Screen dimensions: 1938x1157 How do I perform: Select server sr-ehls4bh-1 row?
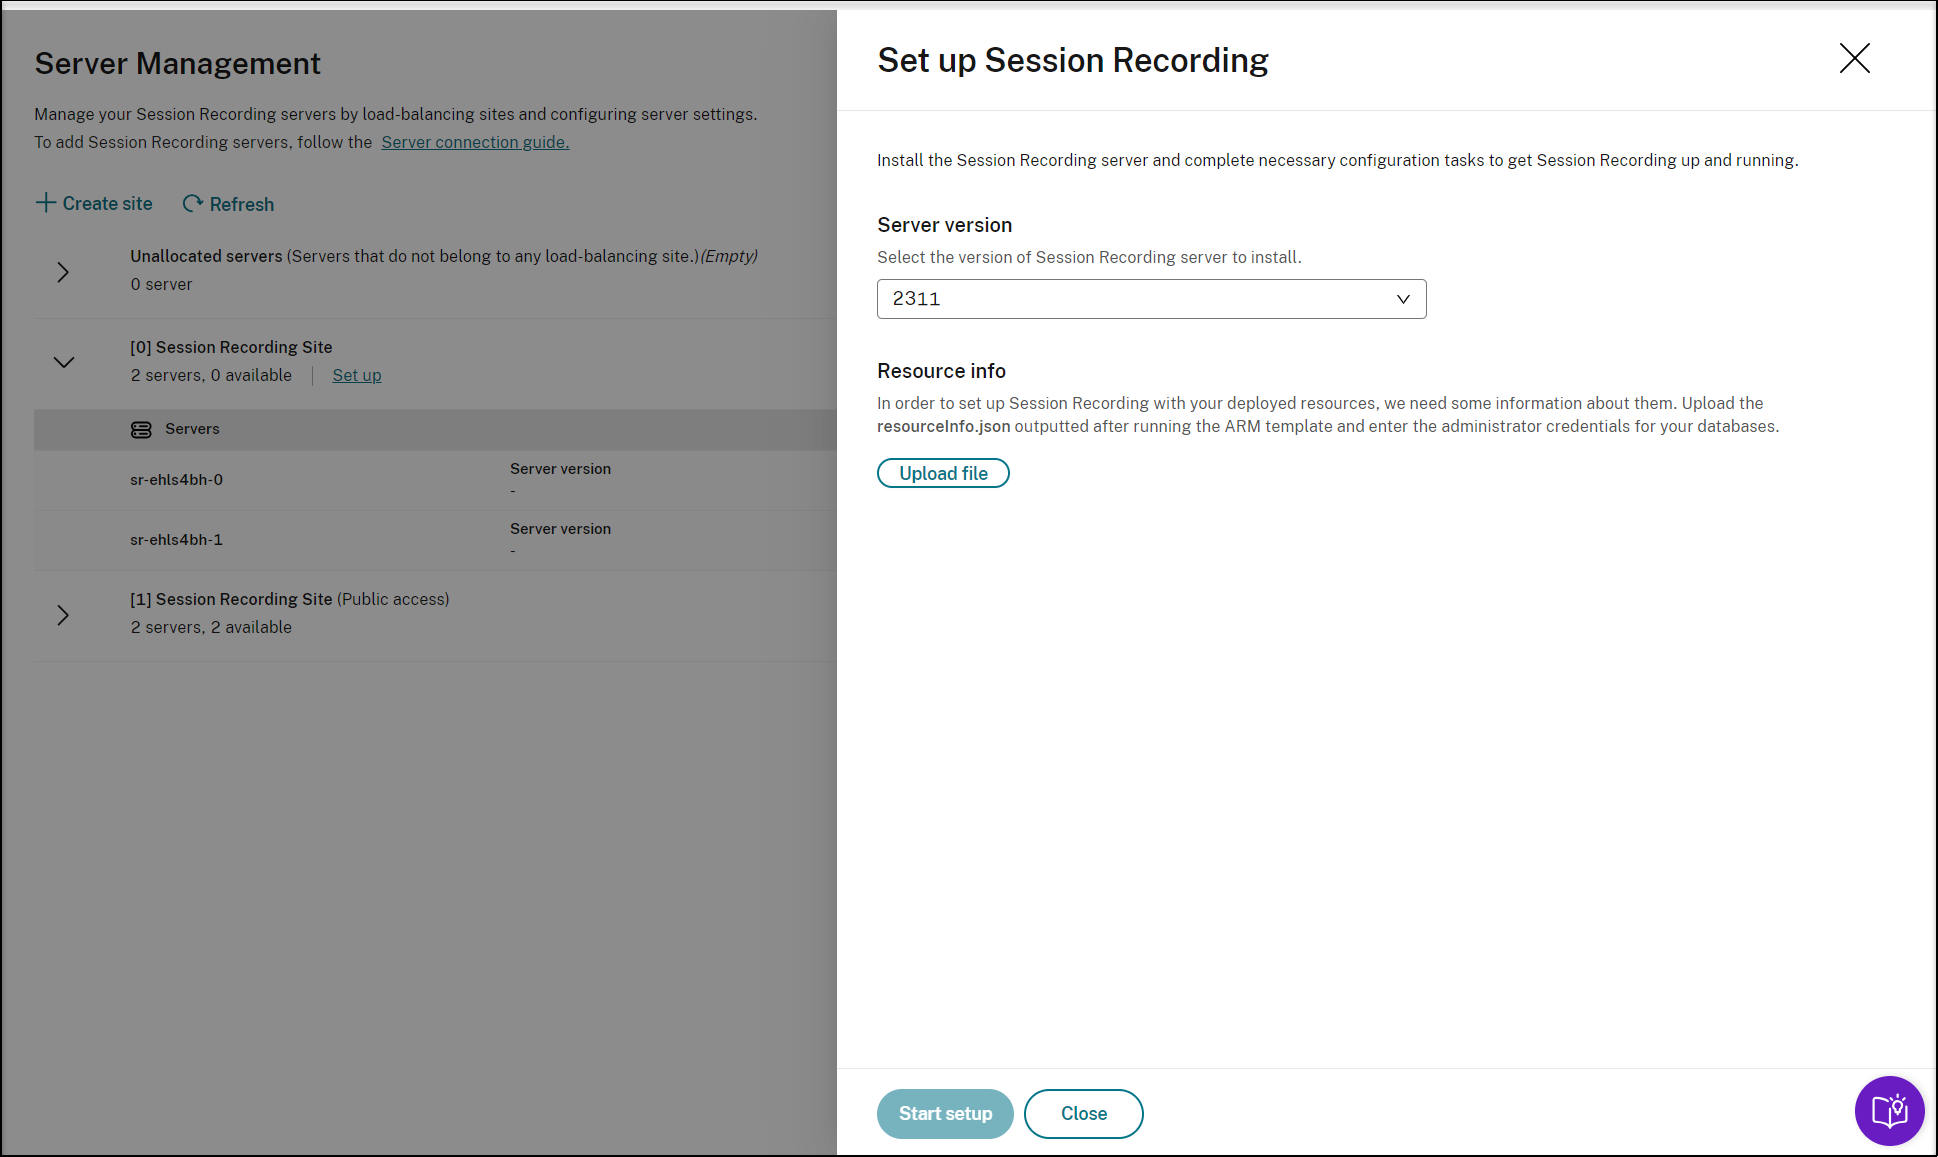click(177, 540)
